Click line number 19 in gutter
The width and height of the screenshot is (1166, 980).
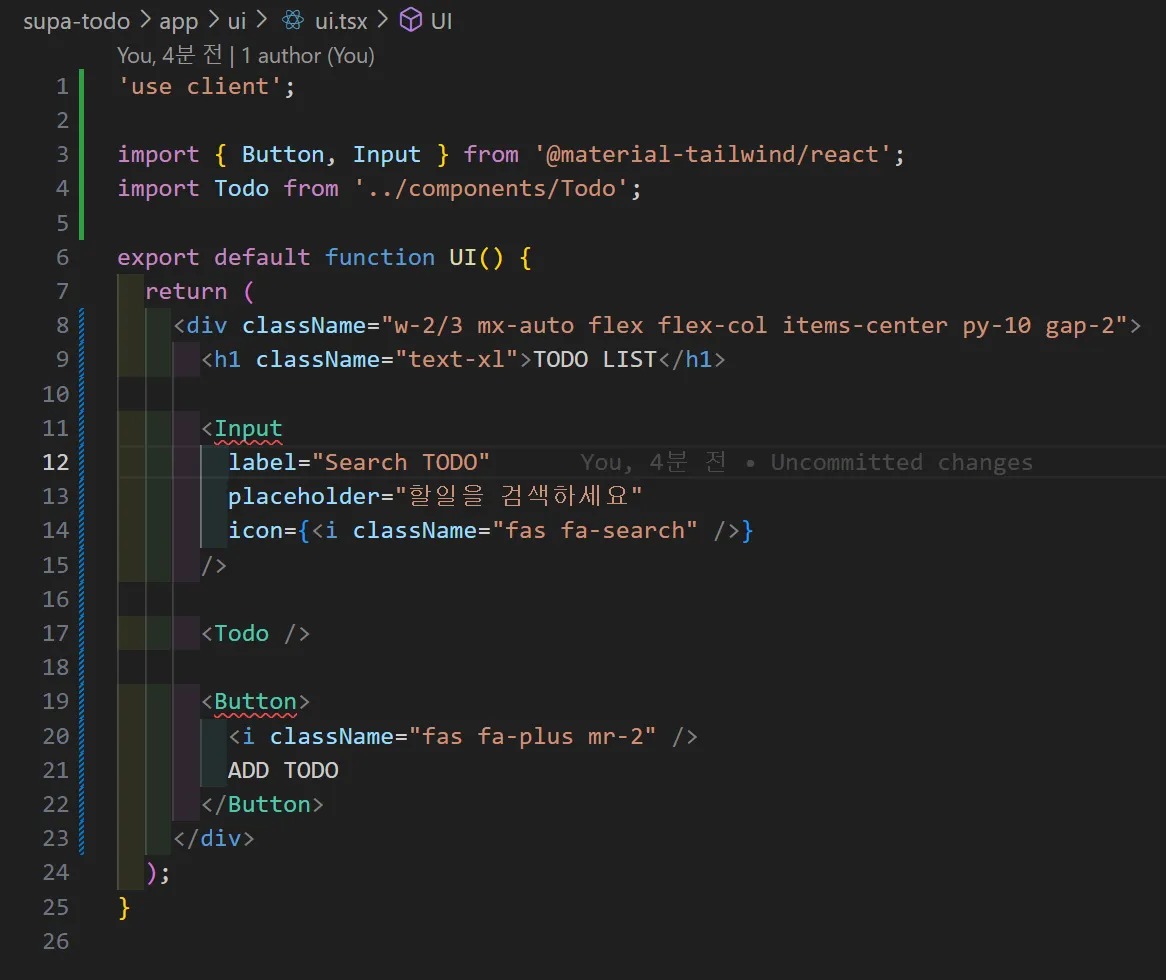point(56,702)
